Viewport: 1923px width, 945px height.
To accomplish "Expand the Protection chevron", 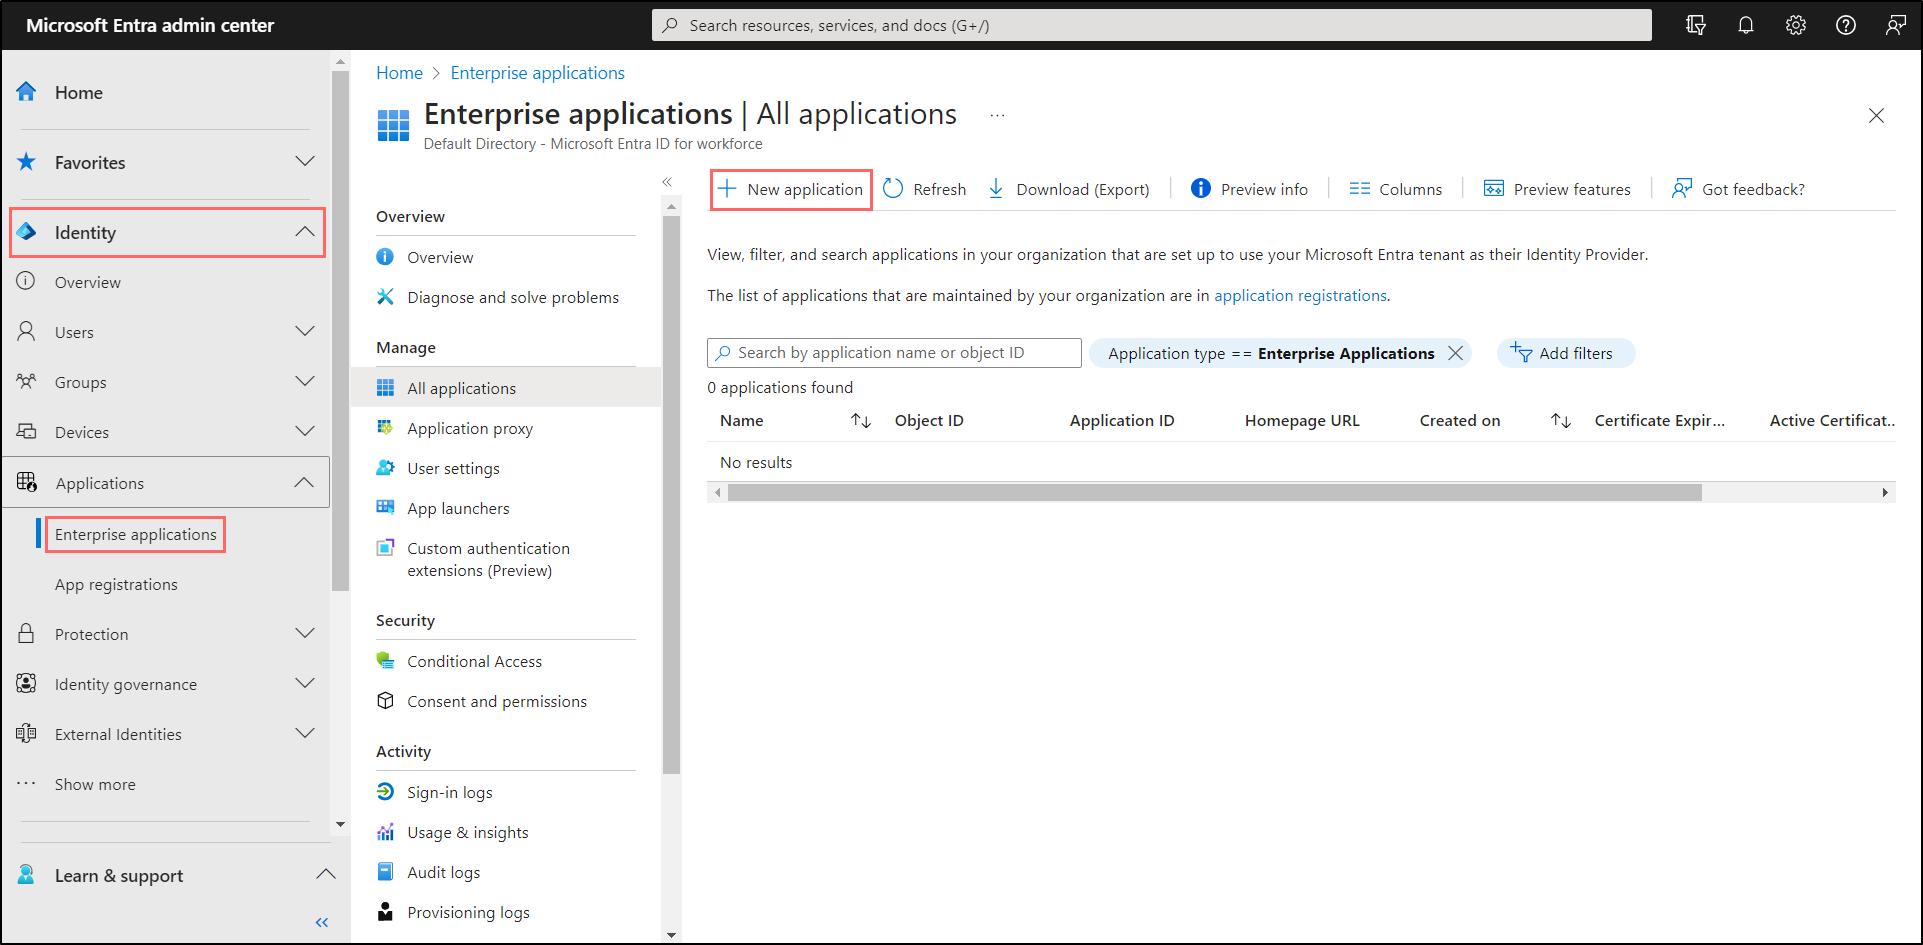I will click(x=305, y=634).
